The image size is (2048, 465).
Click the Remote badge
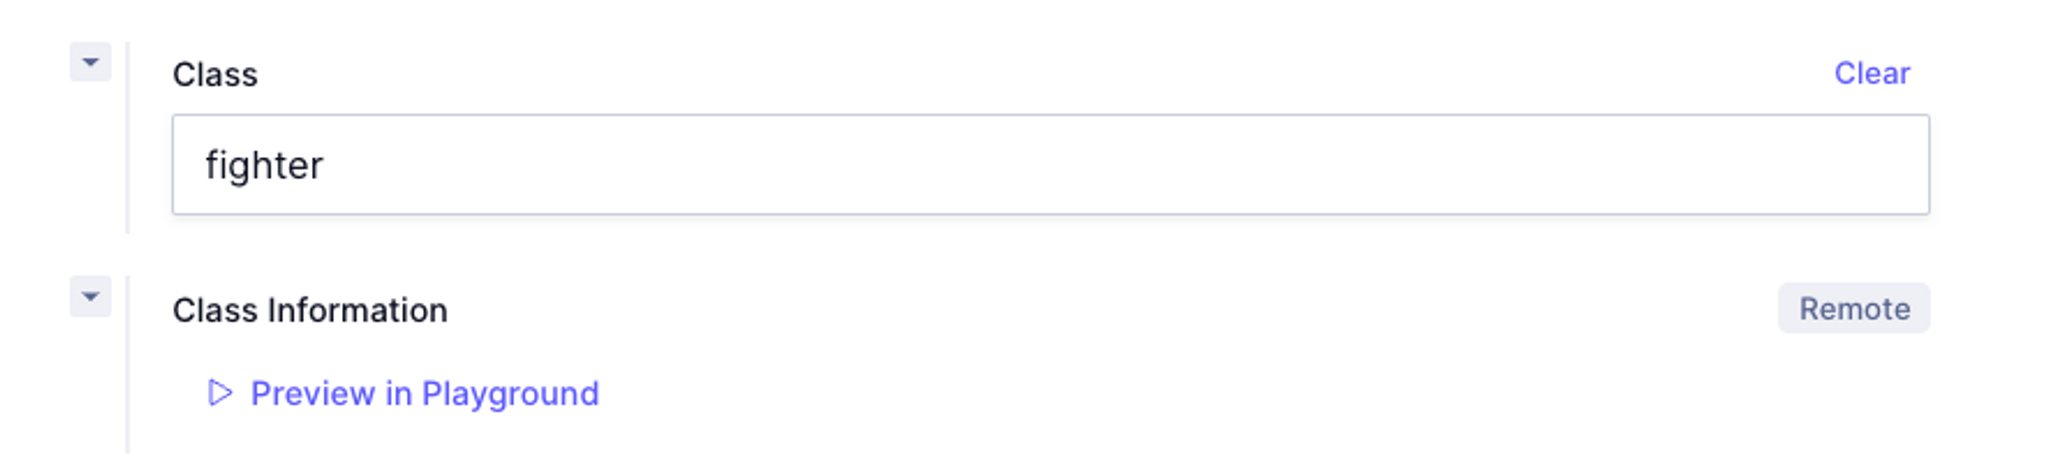[1853, 308]
